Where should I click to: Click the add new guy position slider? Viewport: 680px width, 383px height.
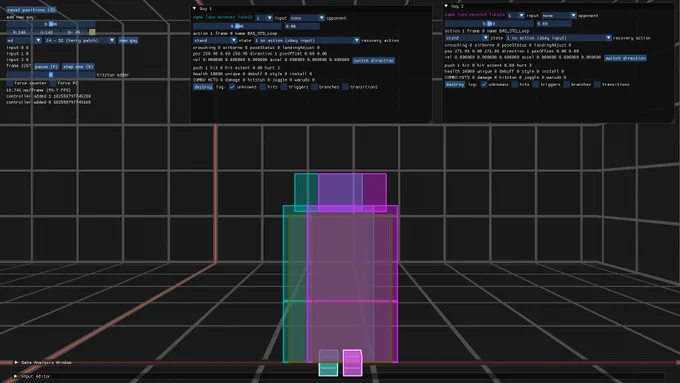[x=51, y=24]
